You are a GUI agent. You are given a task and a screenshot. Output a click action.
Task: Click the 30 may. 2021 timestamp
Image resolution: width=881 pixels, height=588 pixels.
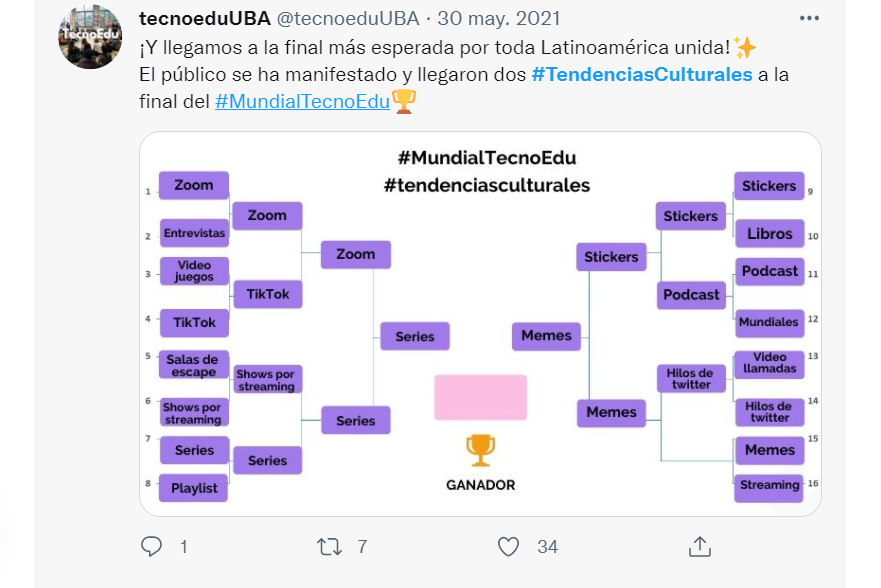pyautogui.click(x=499, y=19)
